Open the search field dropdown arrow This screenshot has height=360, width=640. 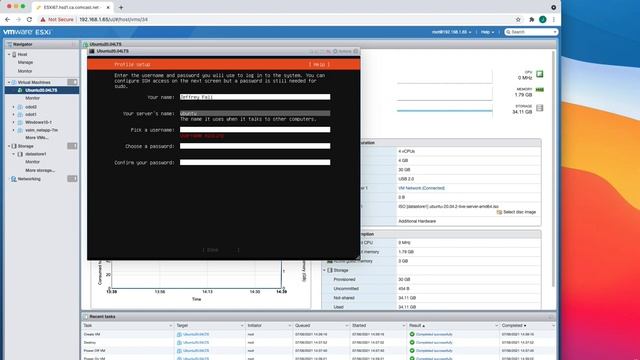555,32
